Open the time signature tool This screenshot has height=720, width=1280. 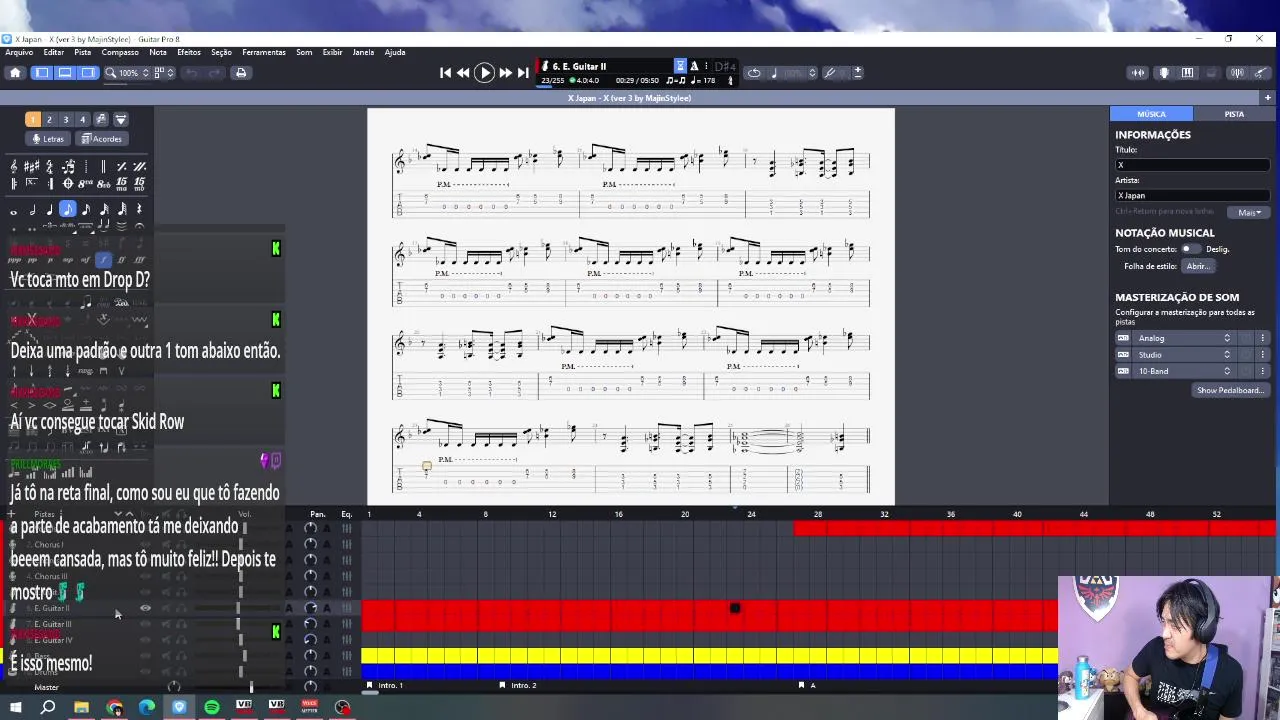click(49, 166)
